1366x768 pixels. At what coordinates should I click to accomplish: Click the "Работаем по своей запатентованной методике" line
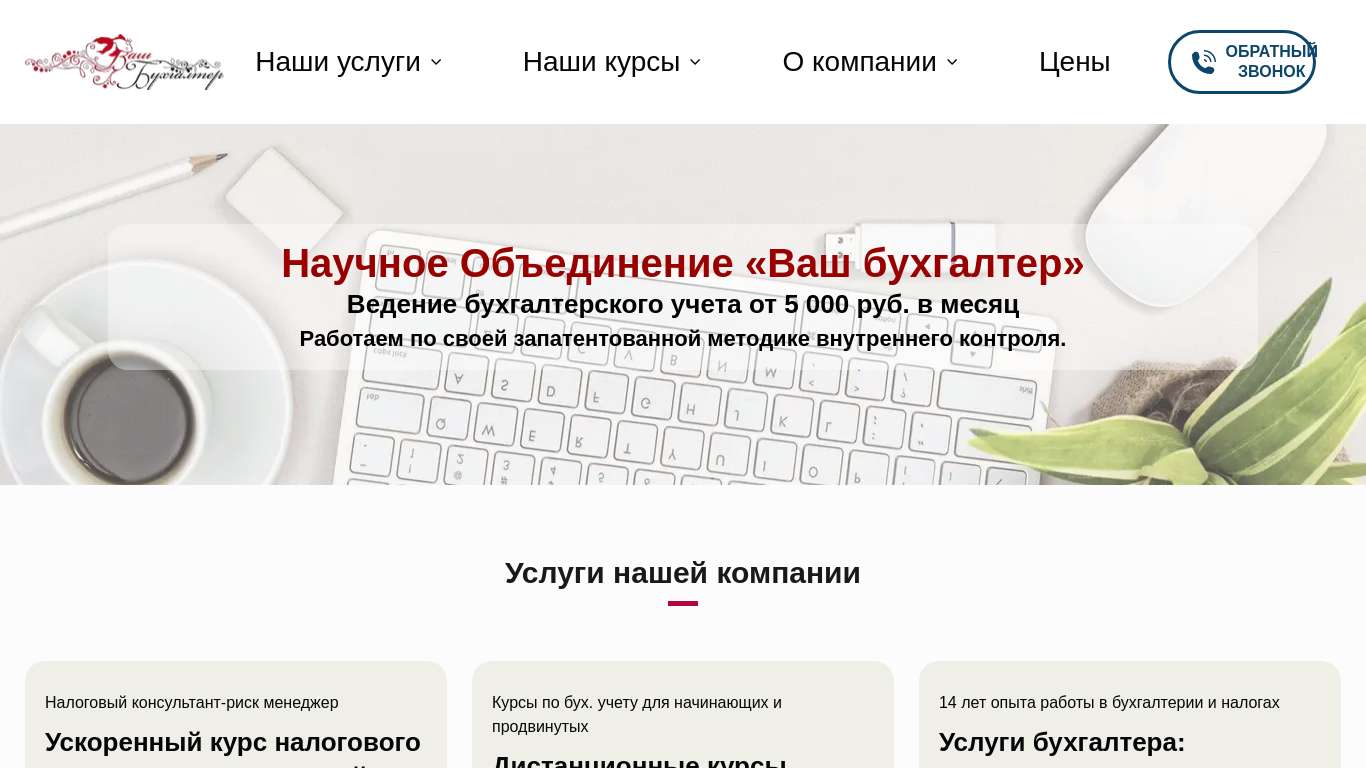coord(682,339)
